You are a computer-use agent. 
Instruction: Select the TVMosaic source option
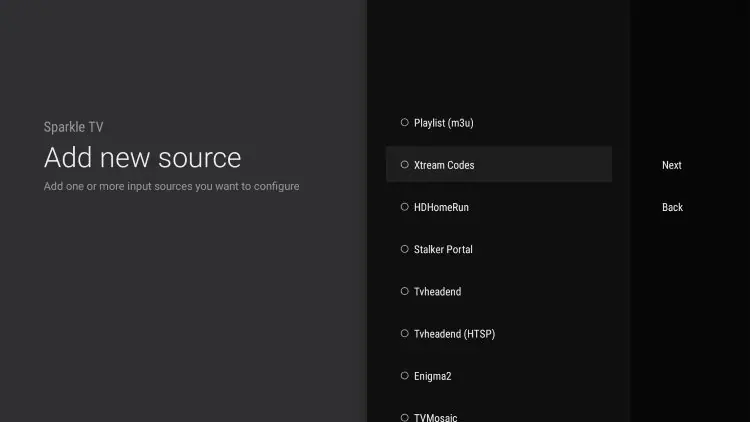[x=499, y=414]
